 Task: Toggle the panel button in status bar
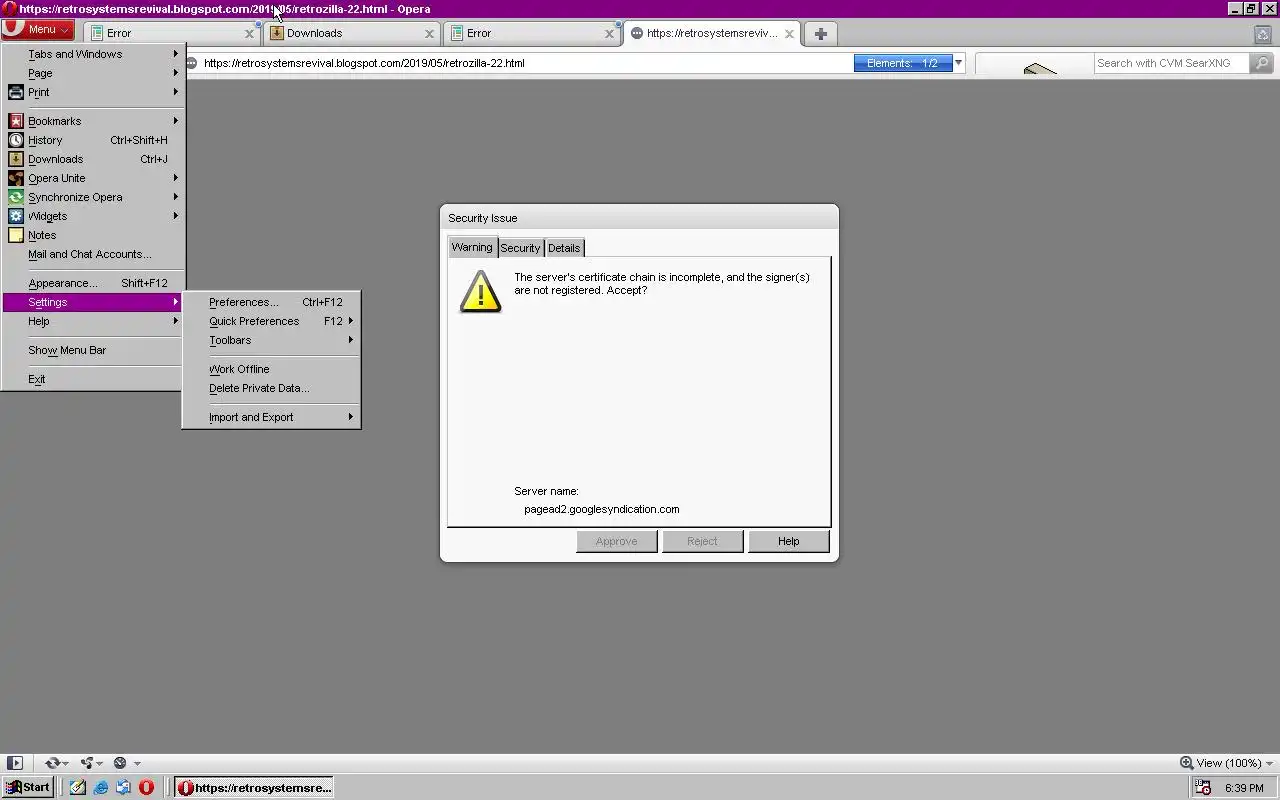click(14, 763)
